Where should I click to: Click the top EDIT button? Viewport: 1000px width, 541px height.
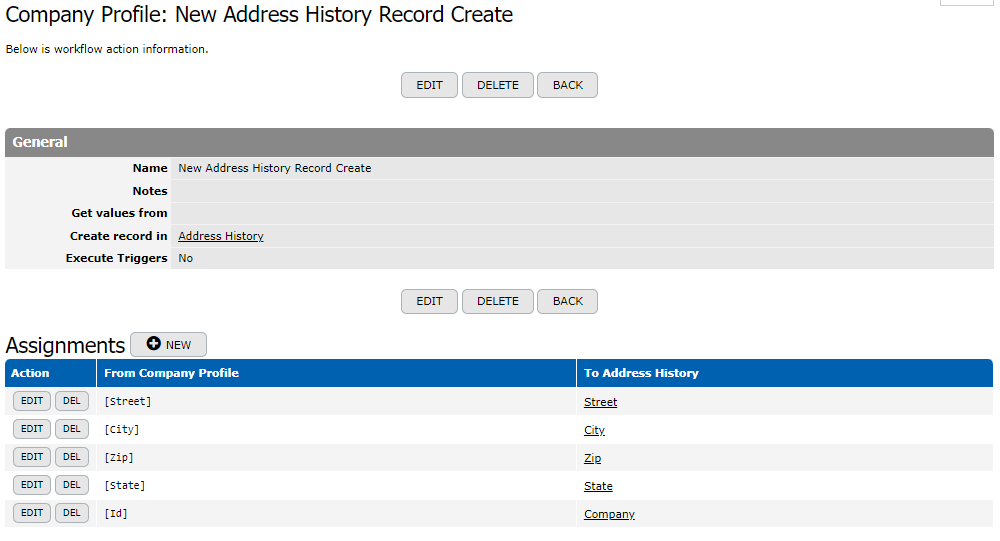[x=429, y=85]
